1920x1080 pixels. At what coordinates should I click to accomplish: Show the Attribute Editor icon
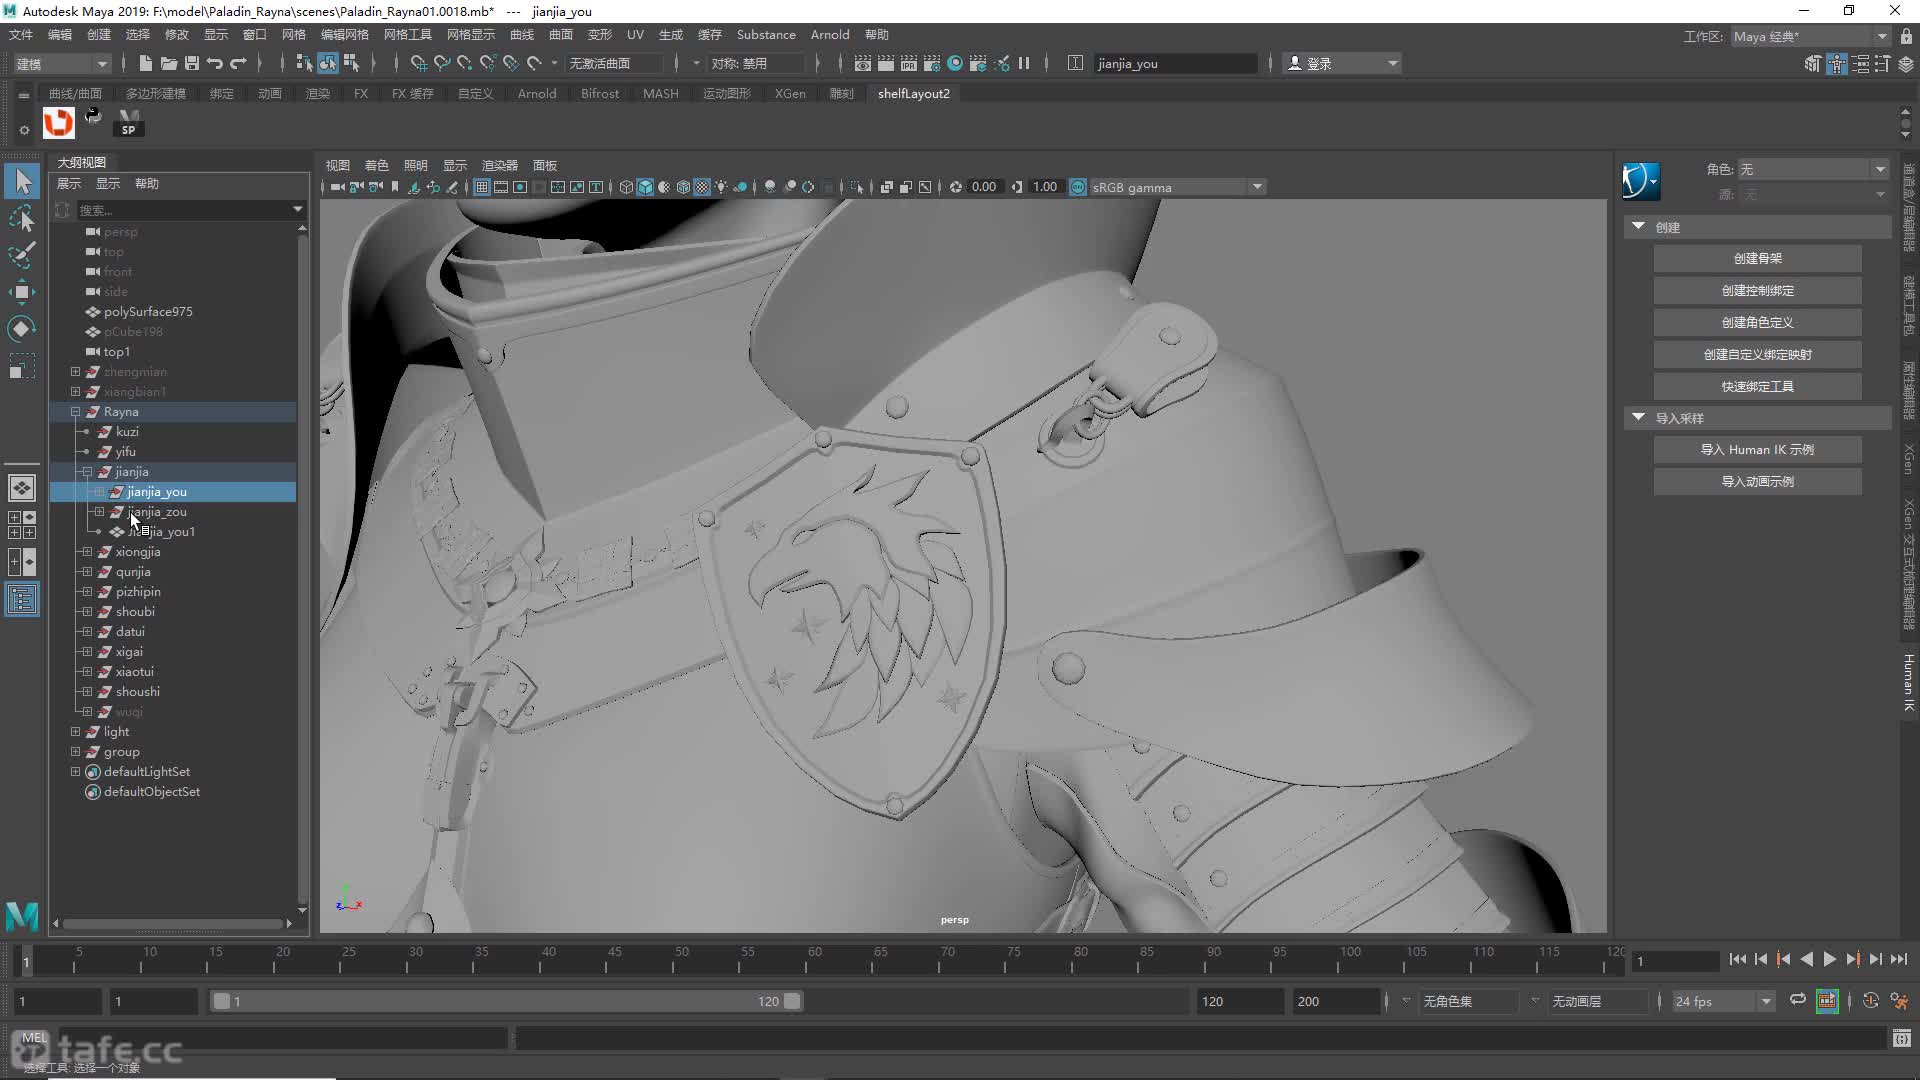coord(1861,64)
